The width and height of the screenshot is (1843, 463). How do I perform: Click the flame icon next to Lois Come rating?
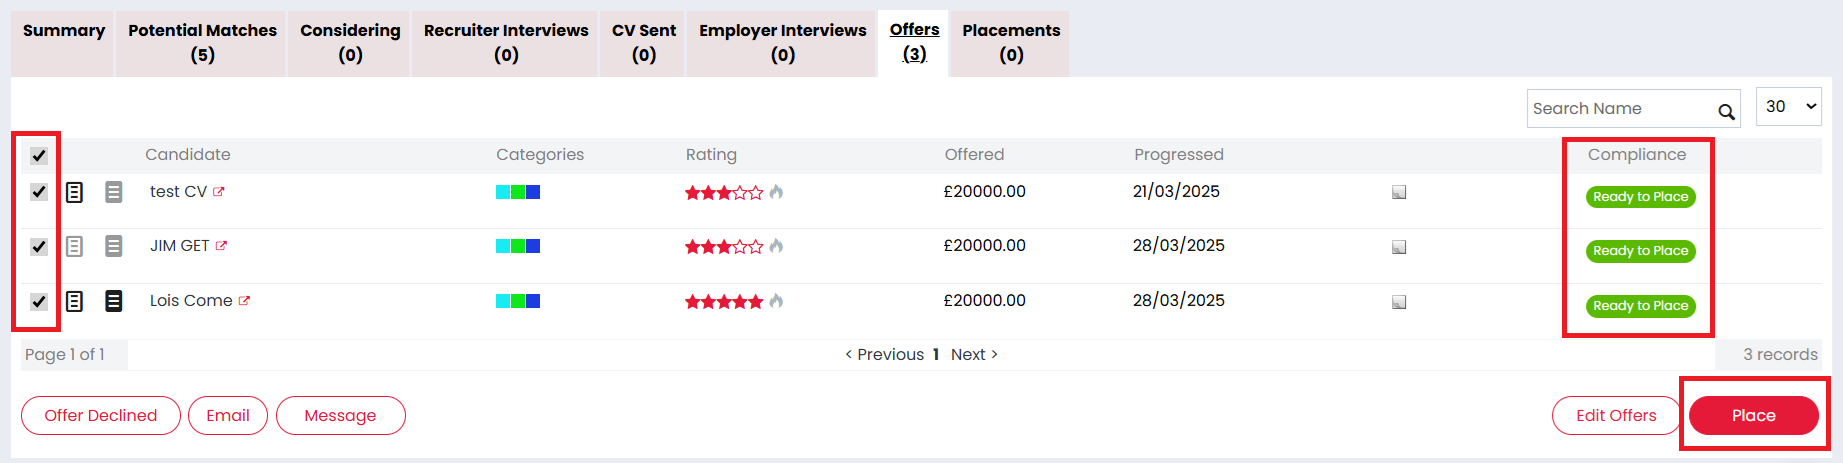pyautogui.click(x=776, y=301)
